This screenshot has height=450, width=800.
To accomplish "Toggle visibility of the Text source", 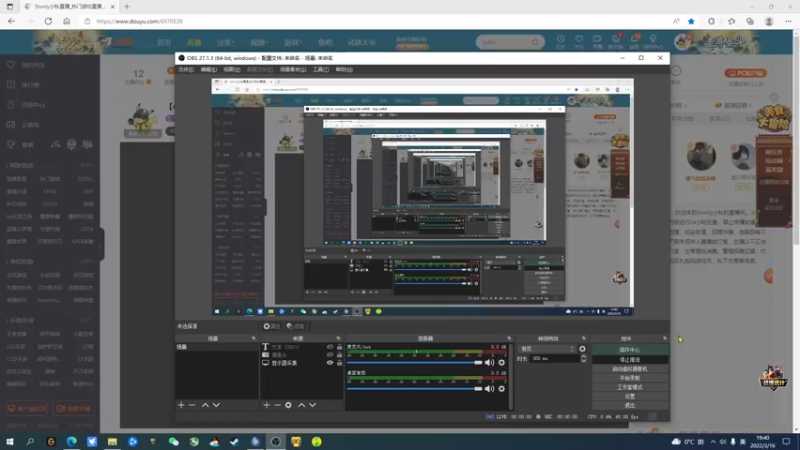I will point(330,347).
